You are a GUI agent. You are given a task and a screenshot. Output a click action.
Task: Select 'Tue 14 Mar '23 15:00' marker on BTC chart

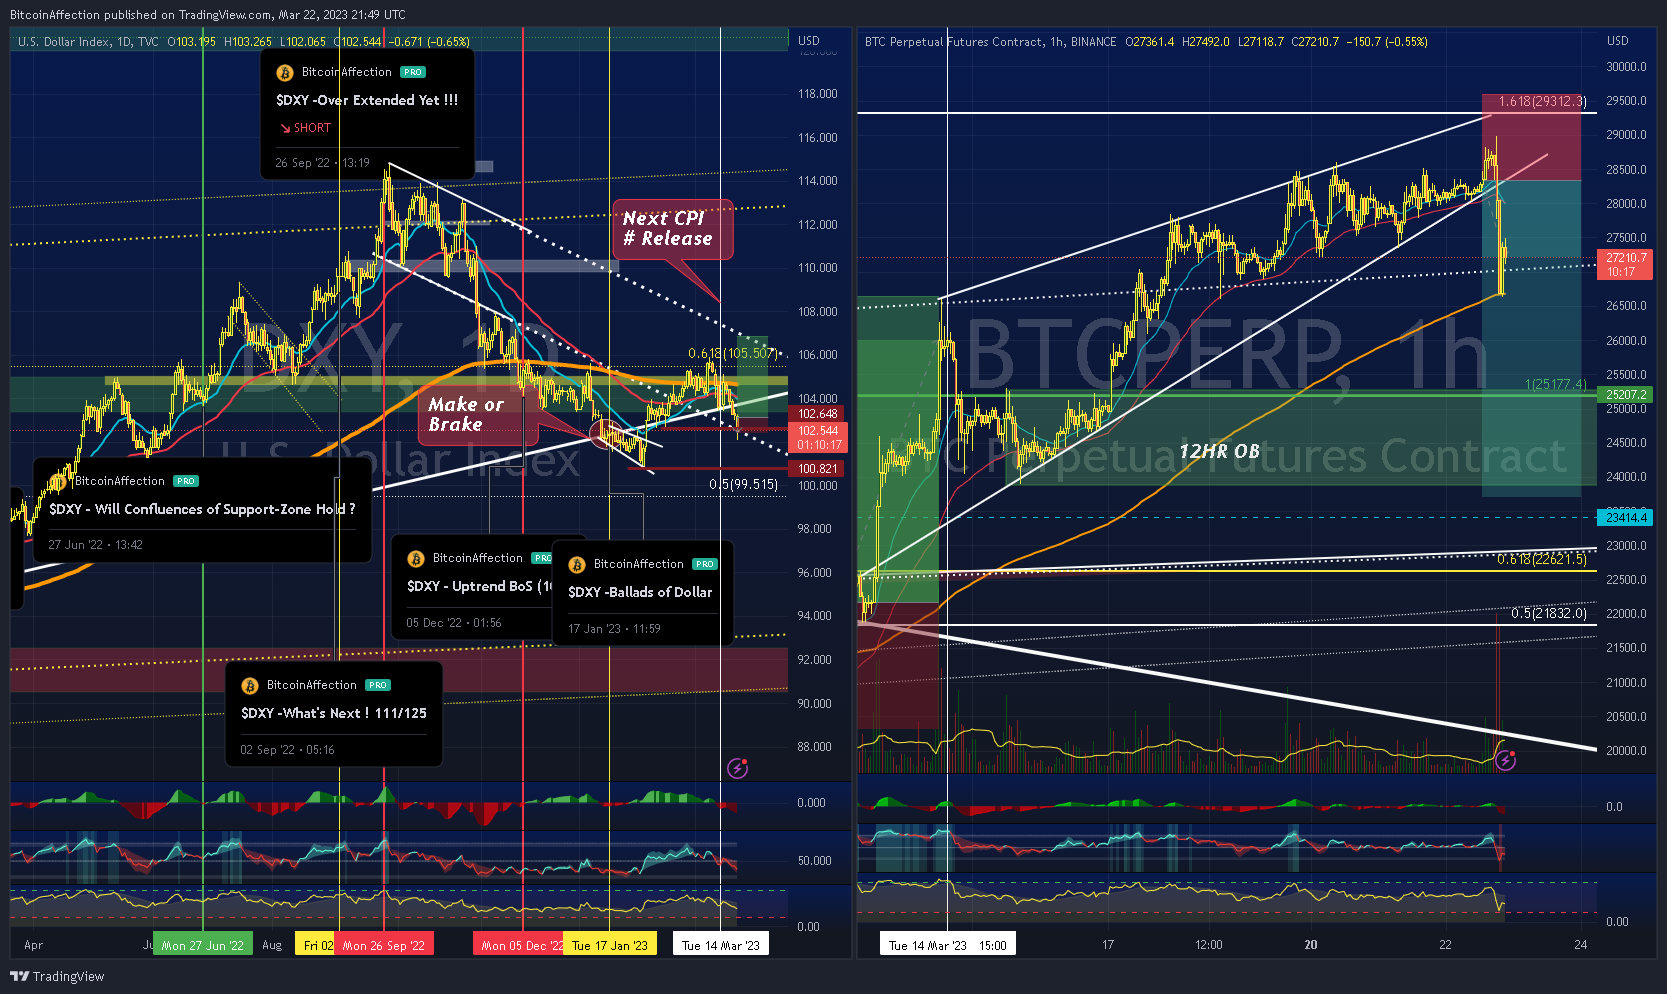(948, 945)
